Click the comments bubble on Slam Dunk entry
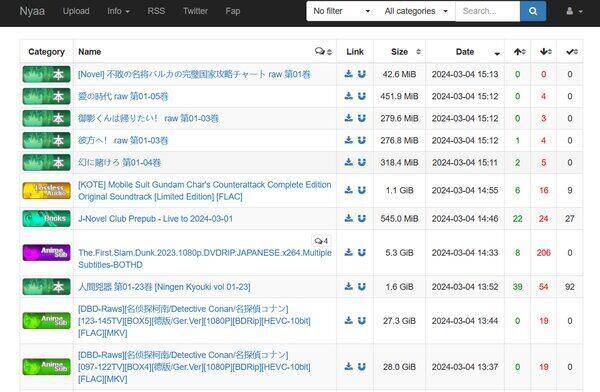This screenshot has height=392, width=600. tap(321, 241)
